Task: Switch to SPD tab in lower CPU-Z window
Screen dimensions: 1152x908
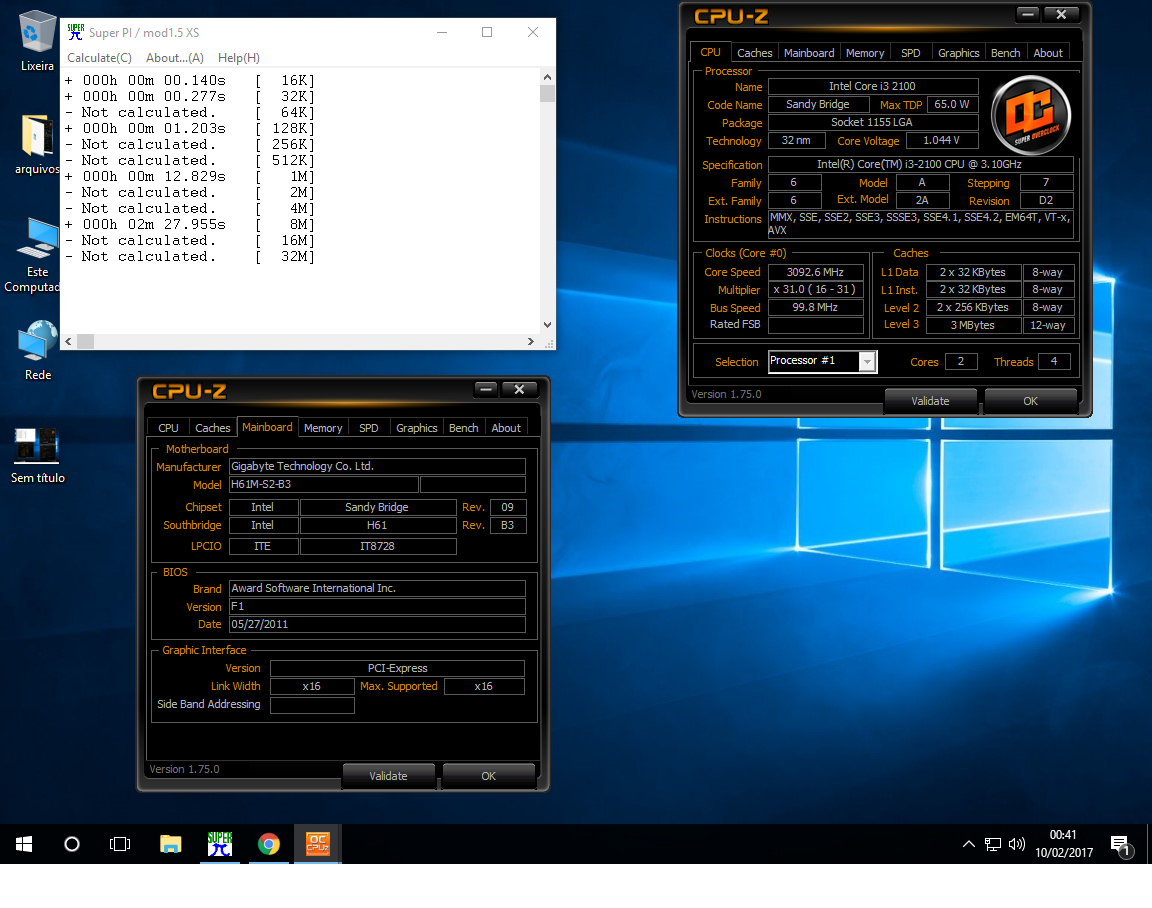Action: coord(369,428)
